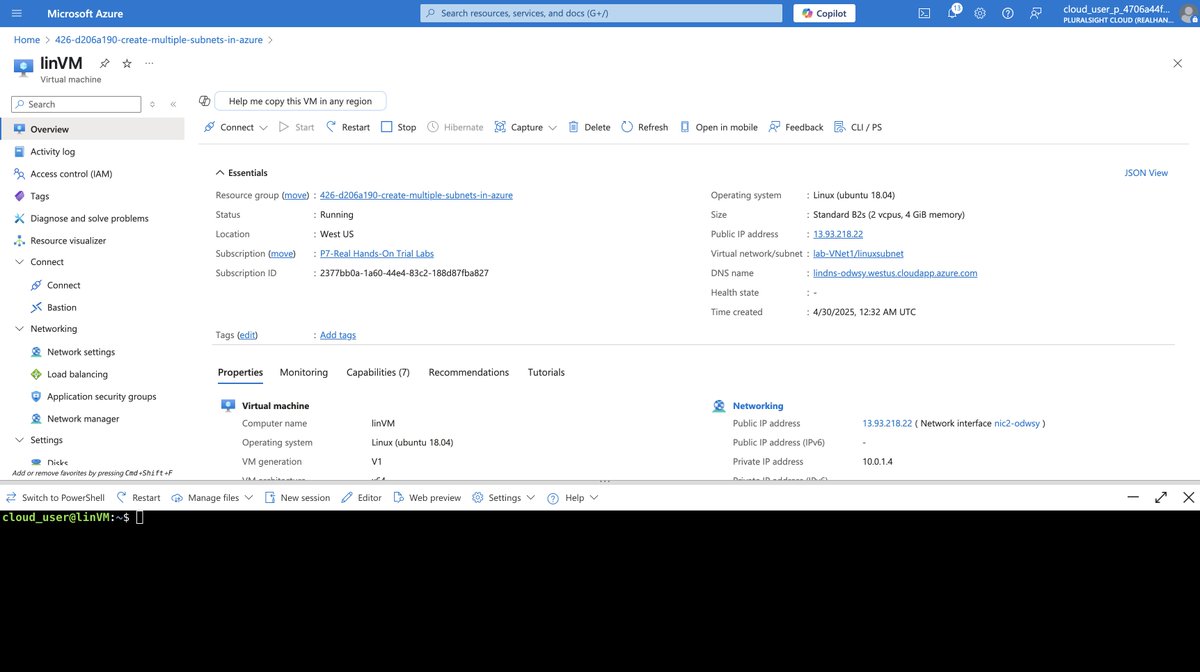This screenshot has height=672, width=1200.
Task: Collapse the Networking sidebar section
Action: [20, 329]
